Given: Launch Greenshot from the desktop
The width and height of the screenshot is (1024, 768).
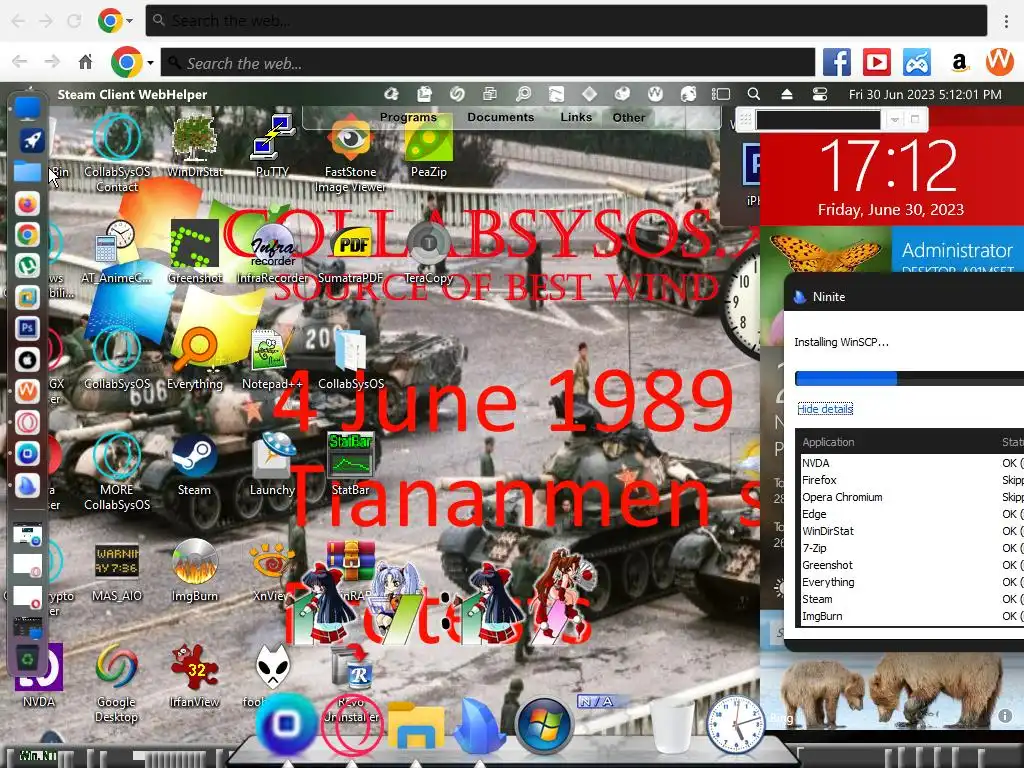Looking at the screenshot, I should pyautogui.click(x=195, y=252).
